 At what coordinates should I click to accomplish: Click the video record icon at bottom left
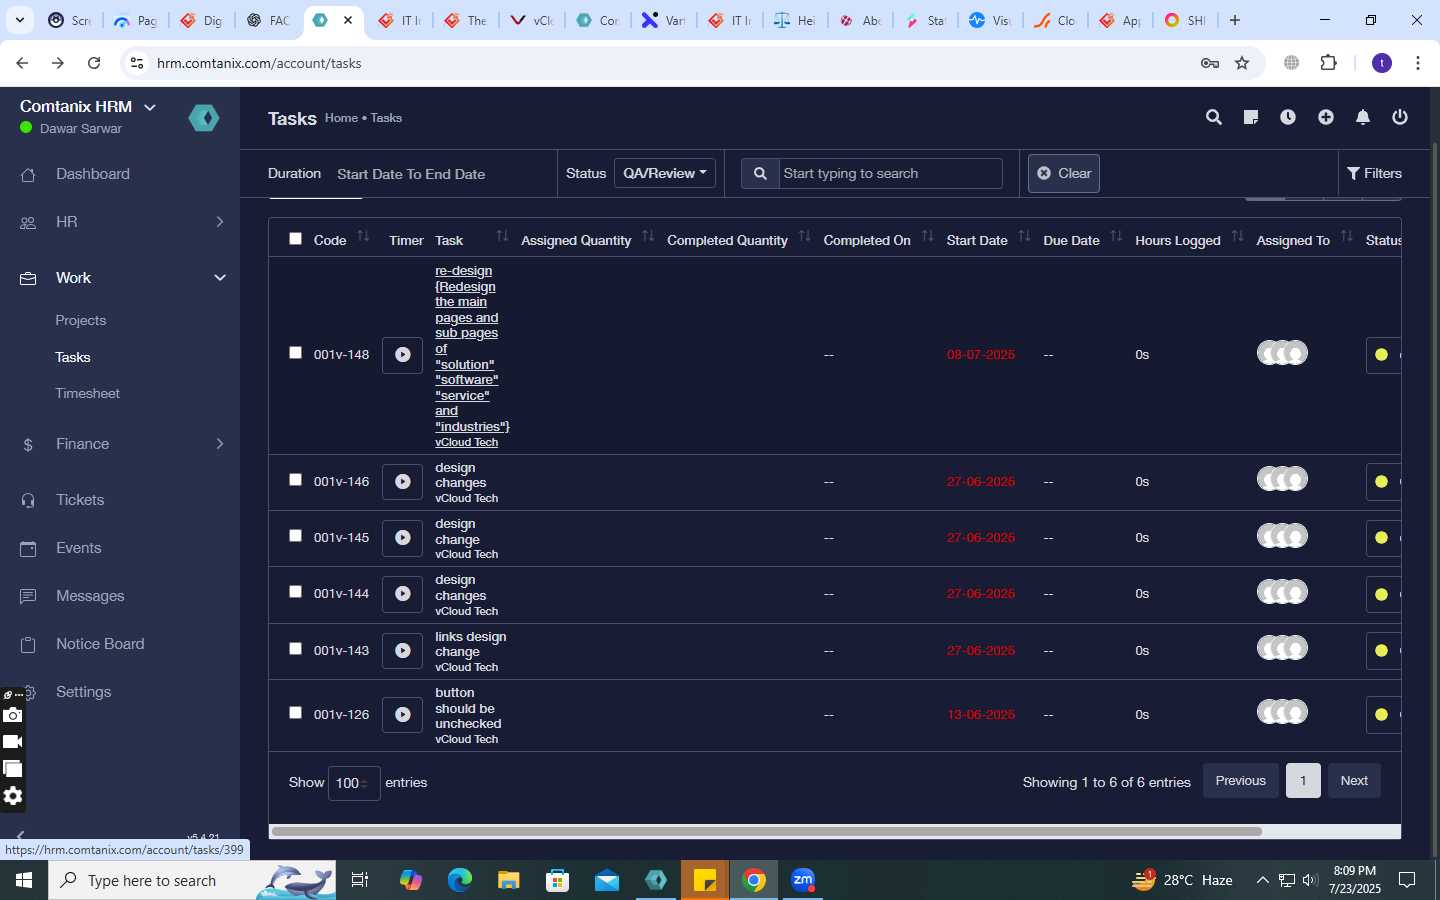[12, 742]
